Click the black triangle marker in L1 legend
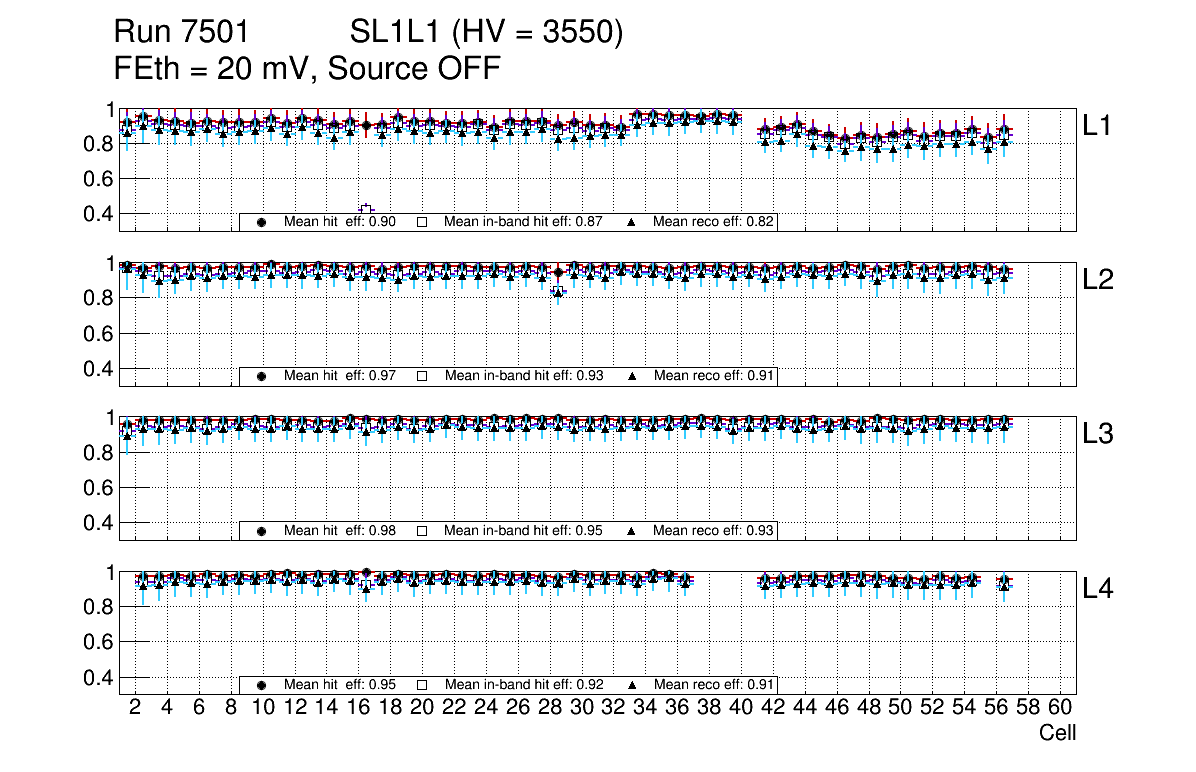Image resolution: width=1196 pixels, height=772 pixels. click(x=632, y=222)
